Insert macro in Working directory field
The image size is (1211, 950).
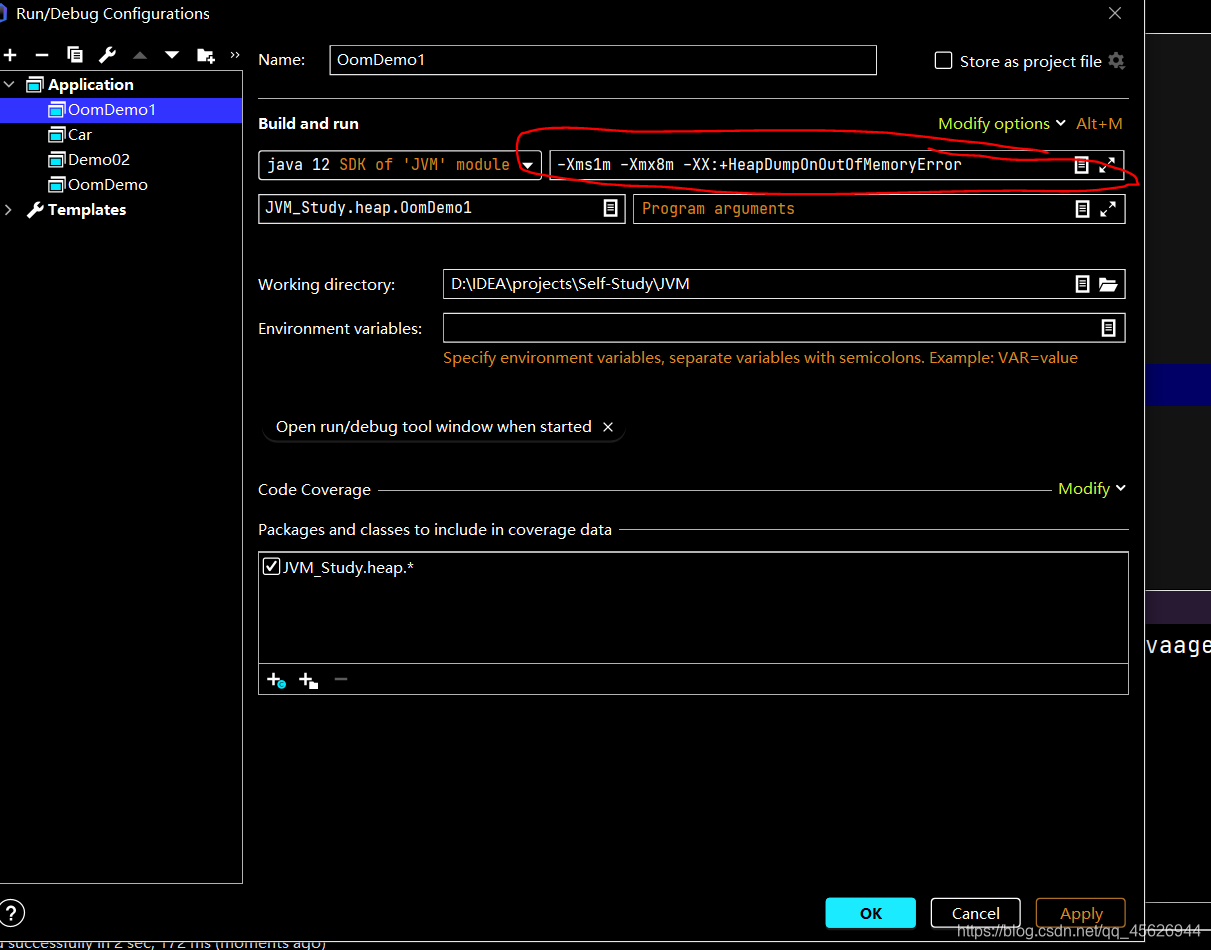click(x=1082, y=284)
